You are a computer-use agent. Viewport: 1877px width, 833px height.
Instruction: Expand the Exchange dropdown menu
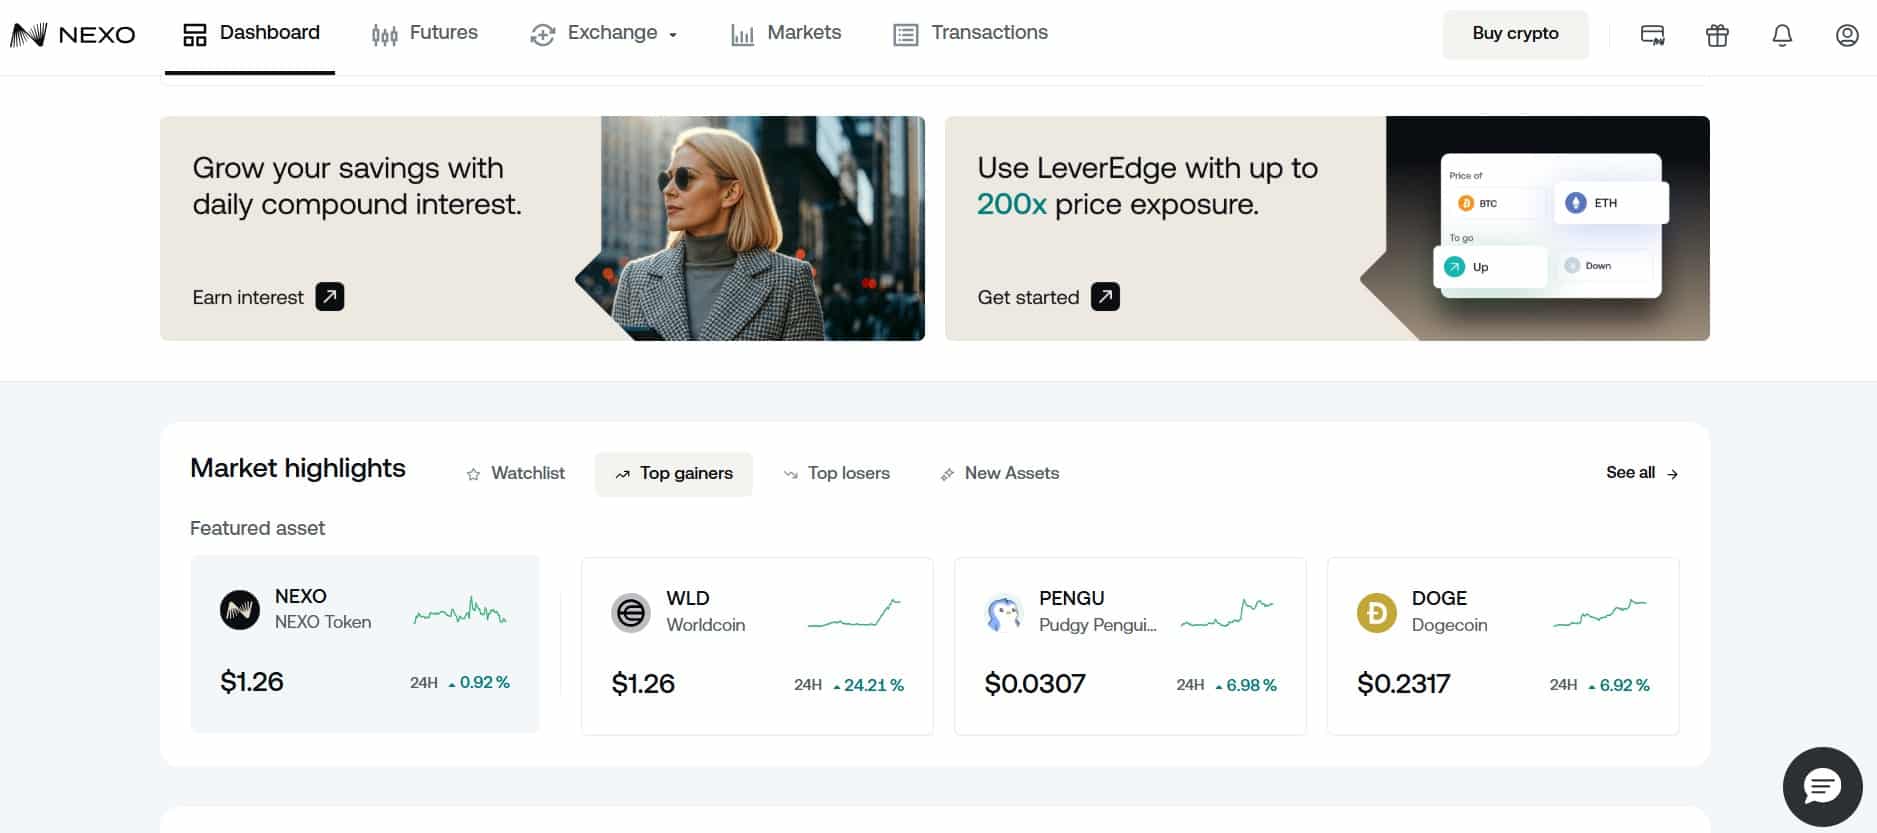tap(604, 34)
